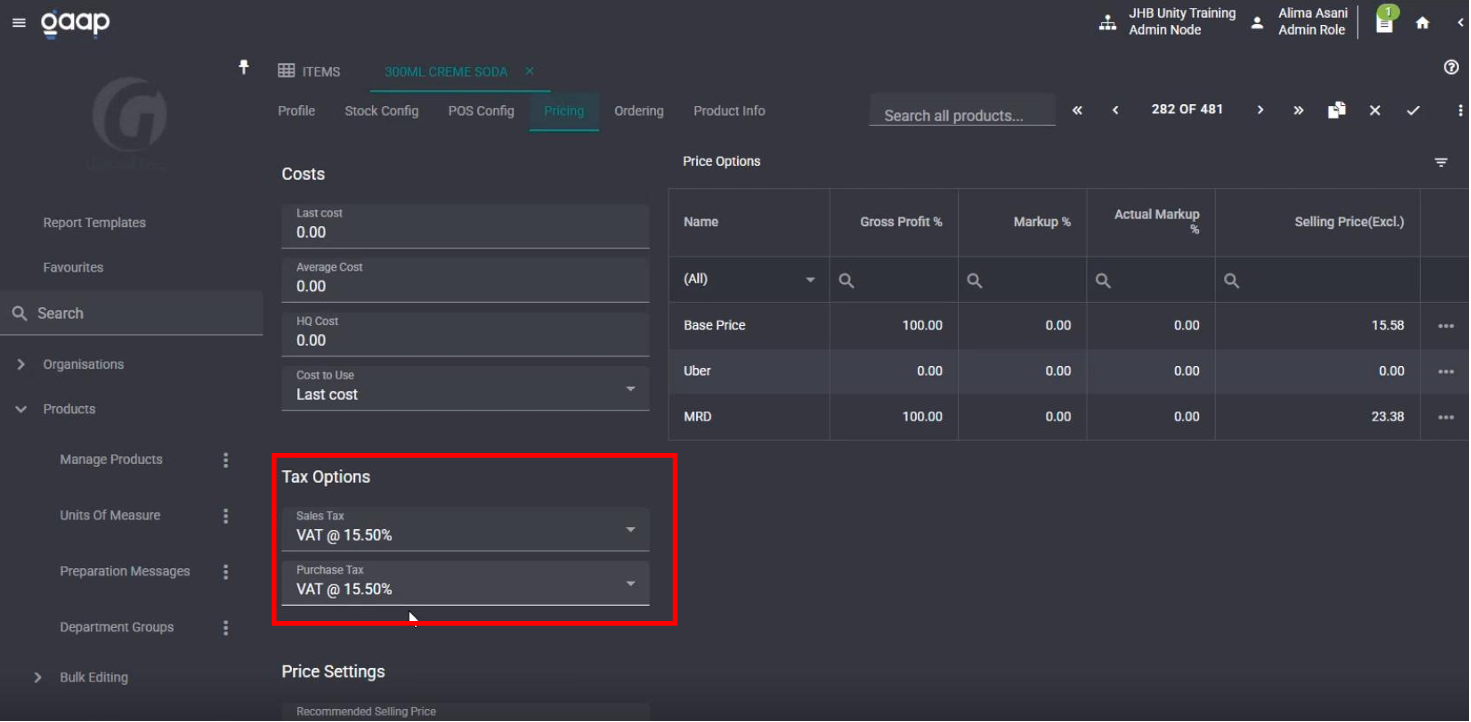Expand the Bulk Editing node
Image resolution: width=1471 pixels, height=722 pixels.
(38, 678)
